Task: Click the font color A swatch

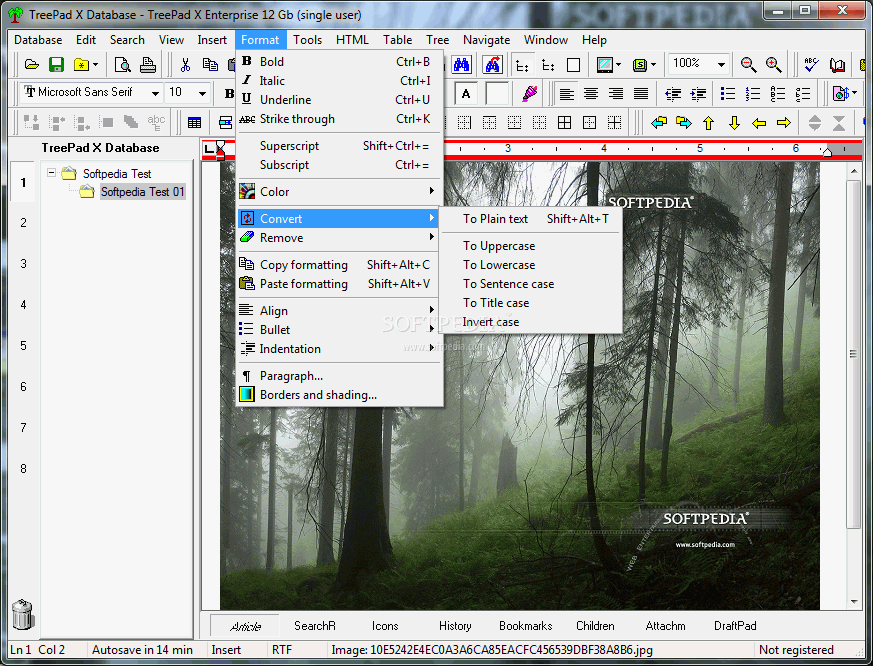Action: coord(466,94)
